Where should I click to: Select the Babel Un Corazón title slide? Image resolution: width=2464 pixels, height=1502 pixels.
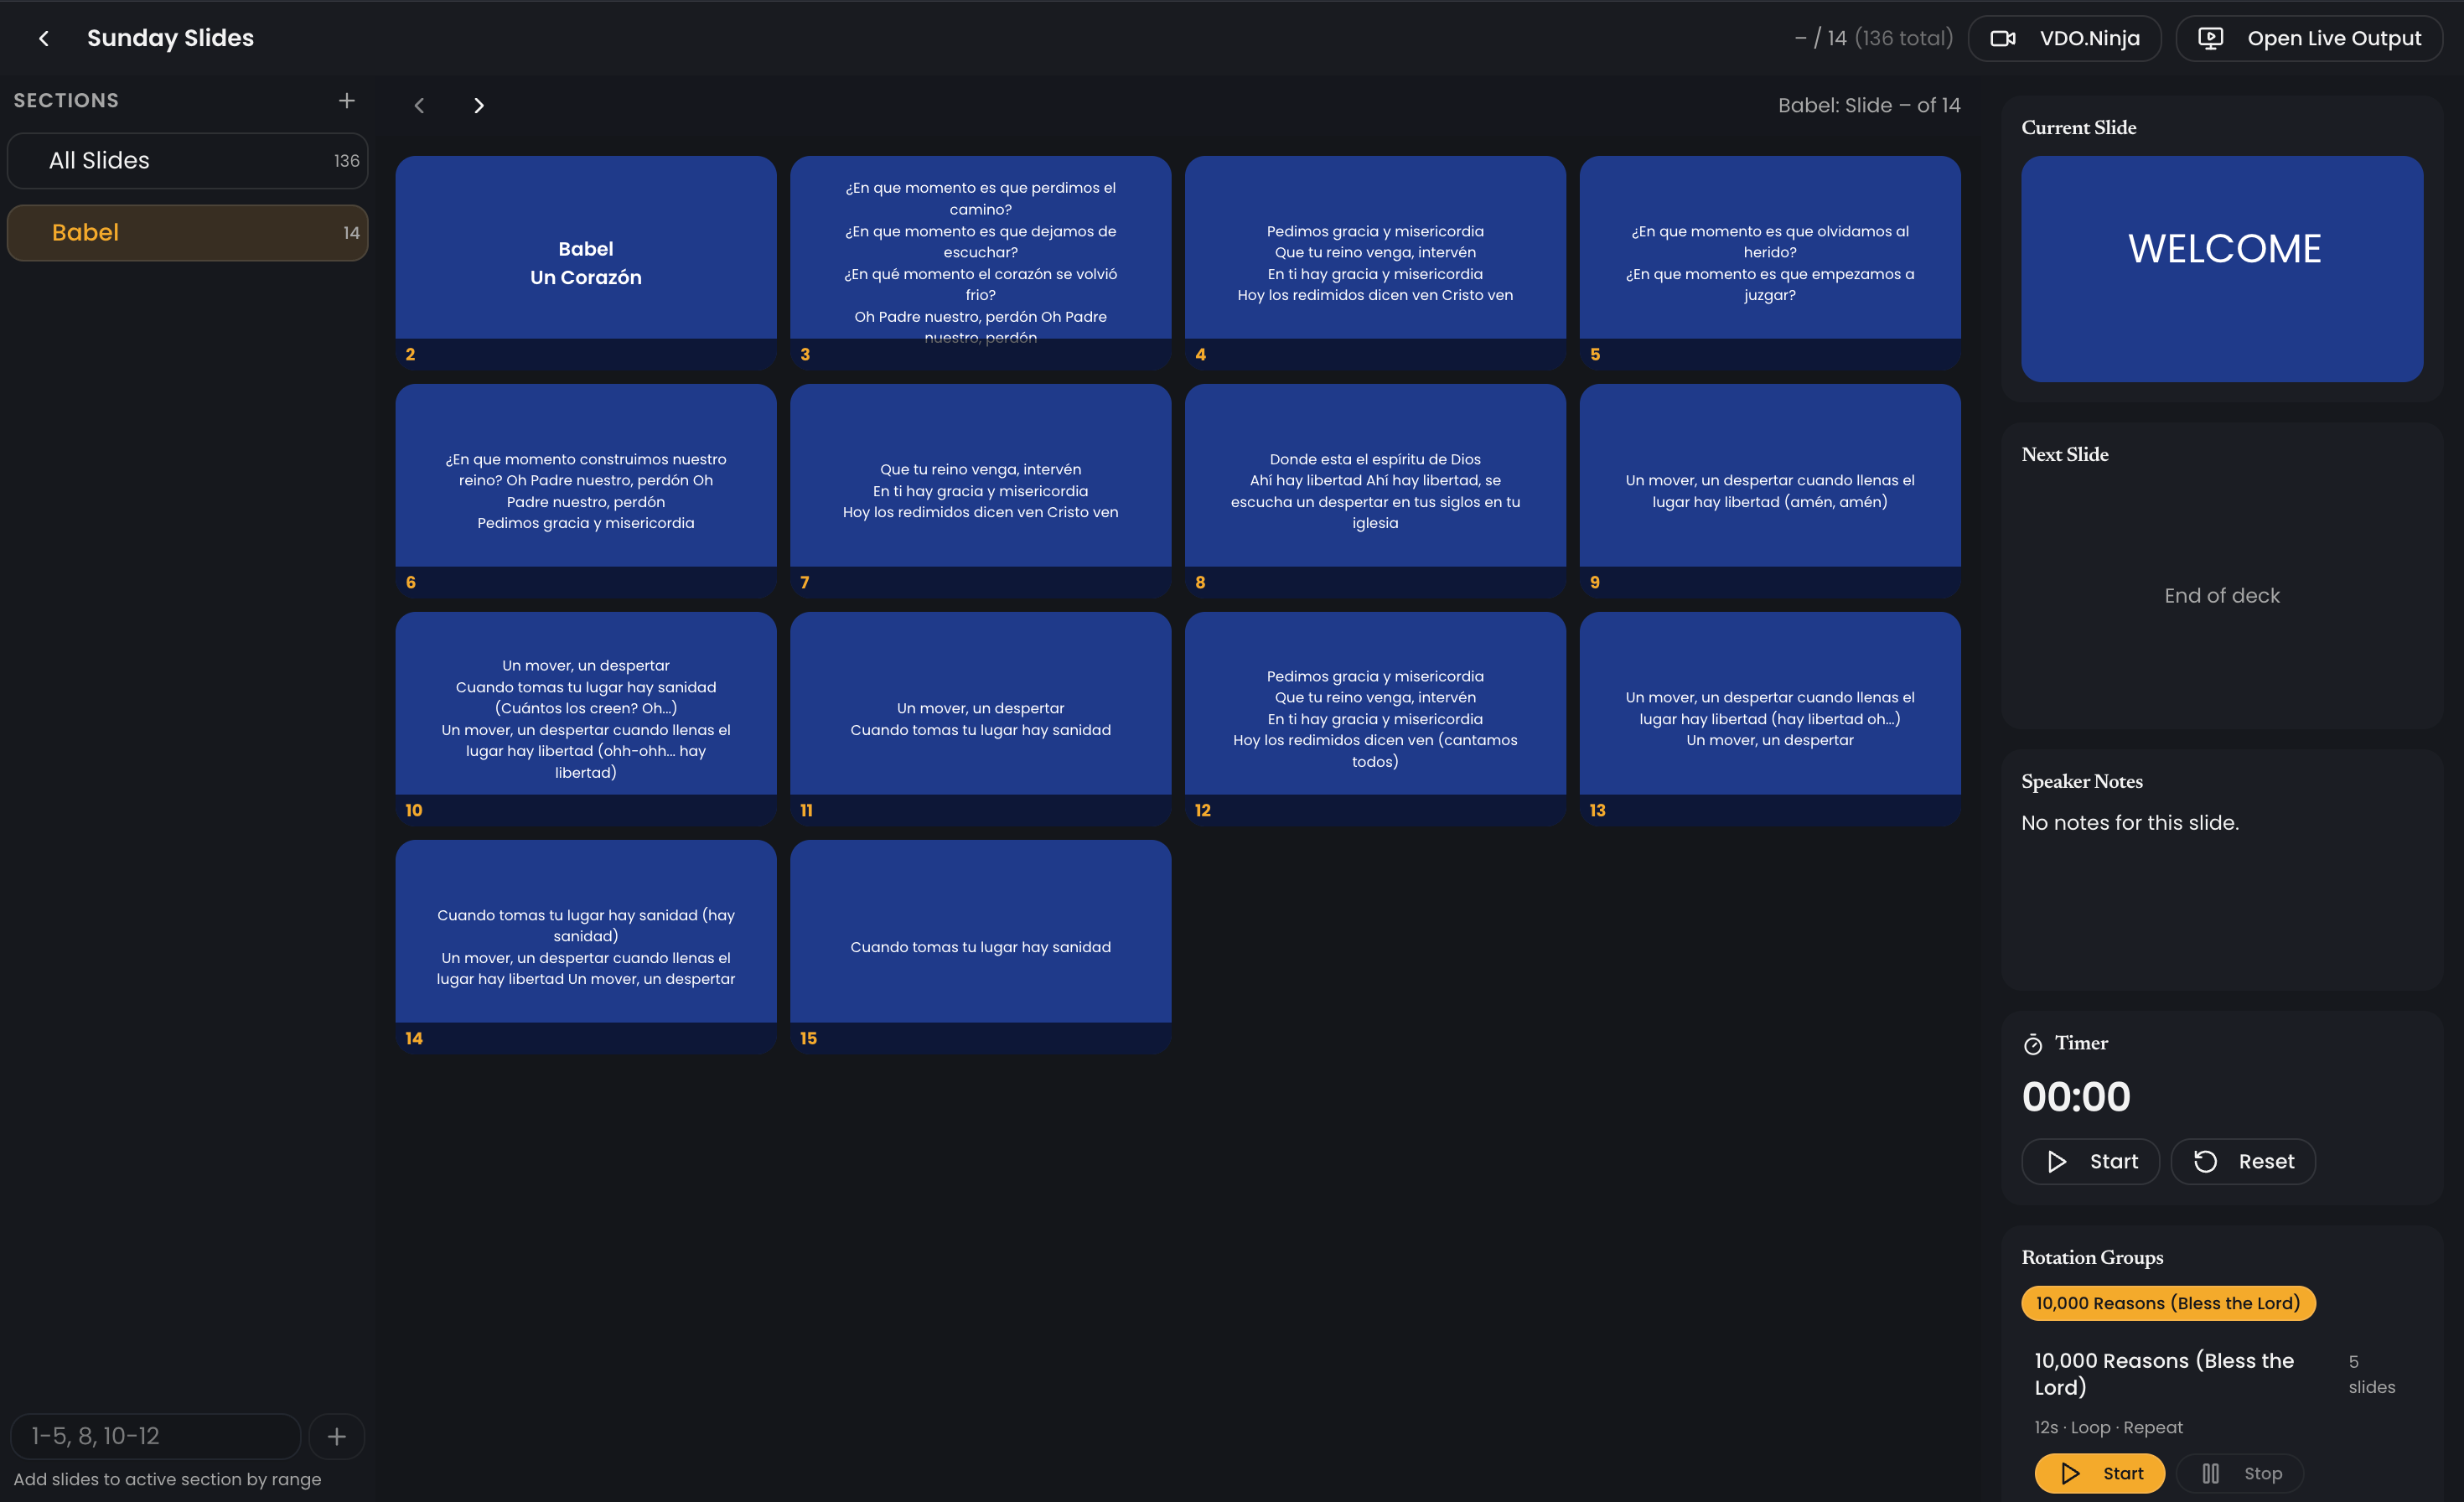point(586,262)
